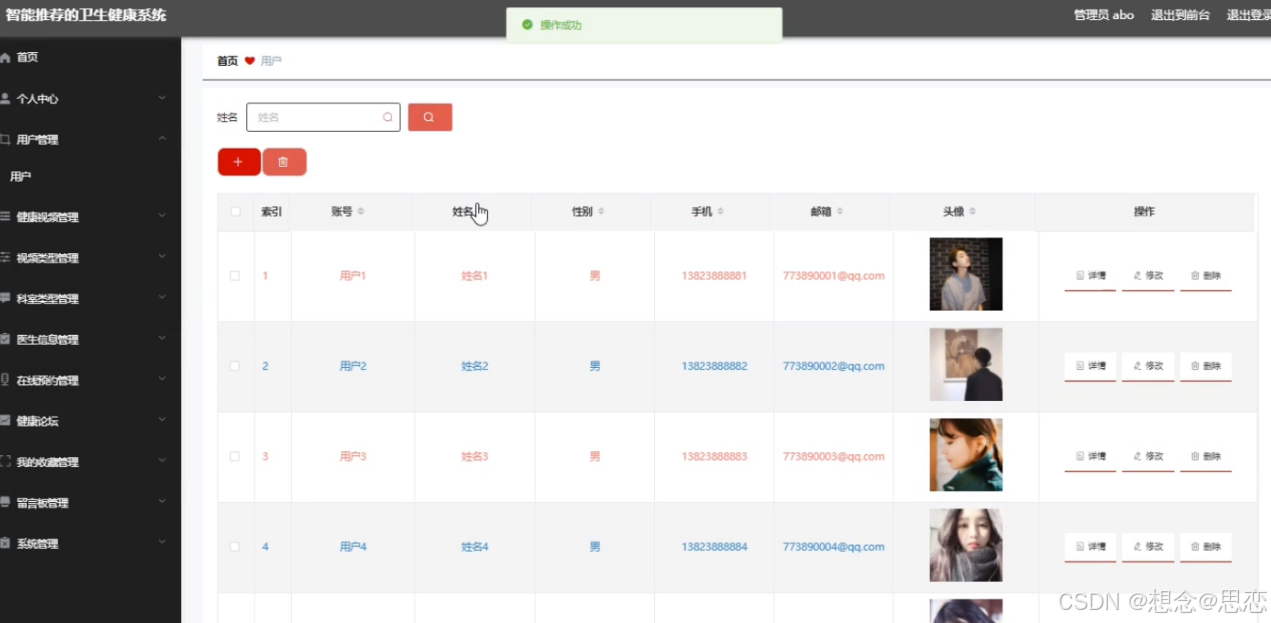
Task: Check the checkbox for 用户3 row
Action: click(235, 456)
